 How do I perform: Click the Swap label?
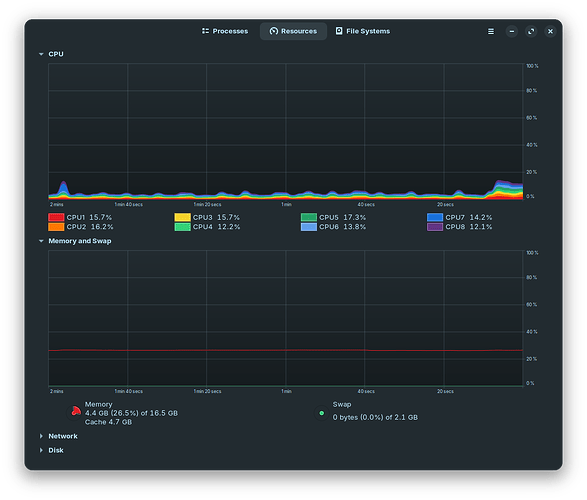click(342, 405)
